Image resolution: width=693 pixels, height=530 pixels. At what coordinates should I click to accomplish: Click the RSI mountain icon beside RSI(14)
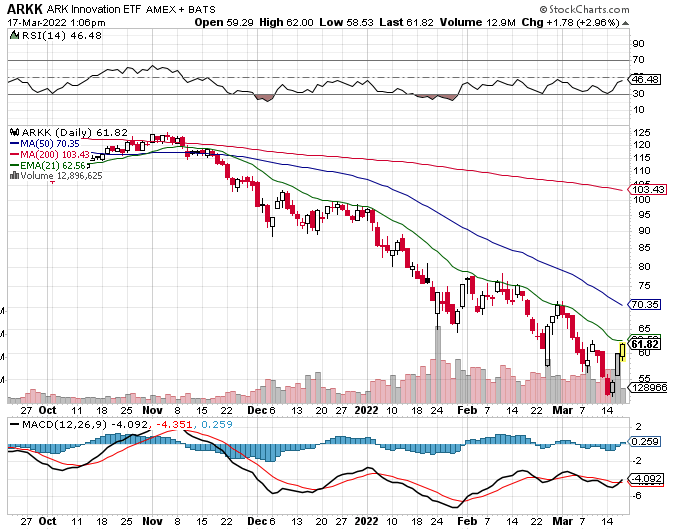(15, 35)
